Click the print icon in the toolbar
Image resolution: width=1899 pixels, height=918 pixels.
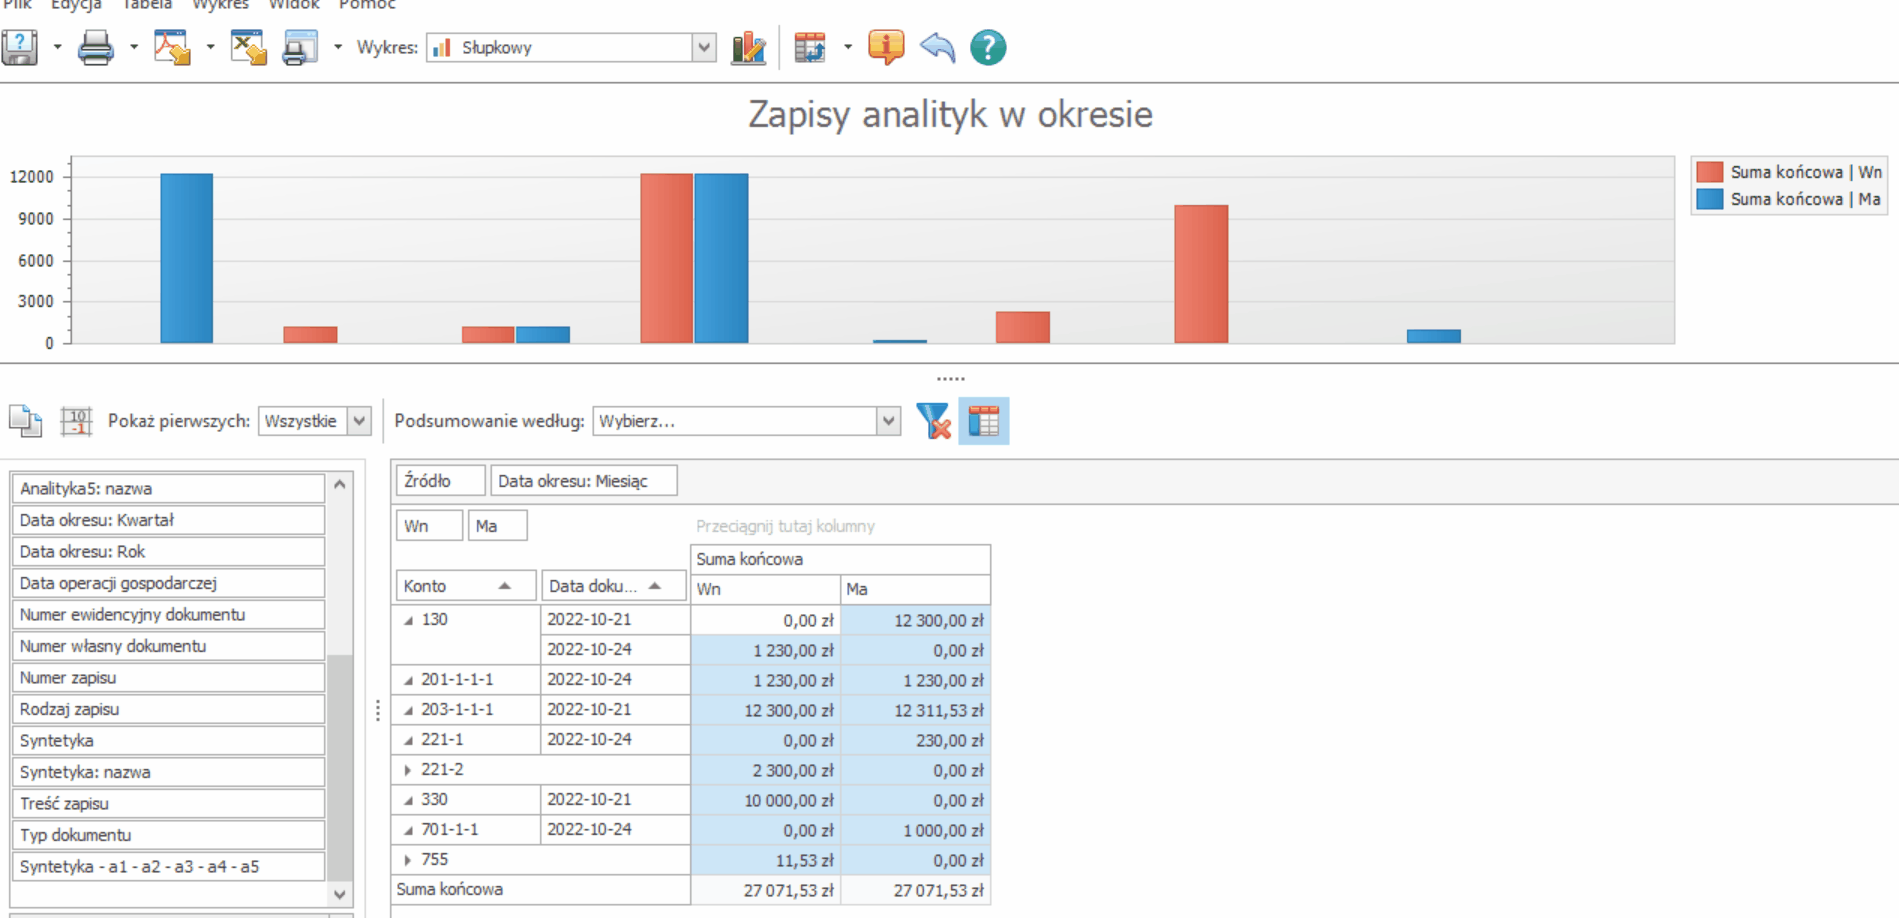(x=96, y=47)
